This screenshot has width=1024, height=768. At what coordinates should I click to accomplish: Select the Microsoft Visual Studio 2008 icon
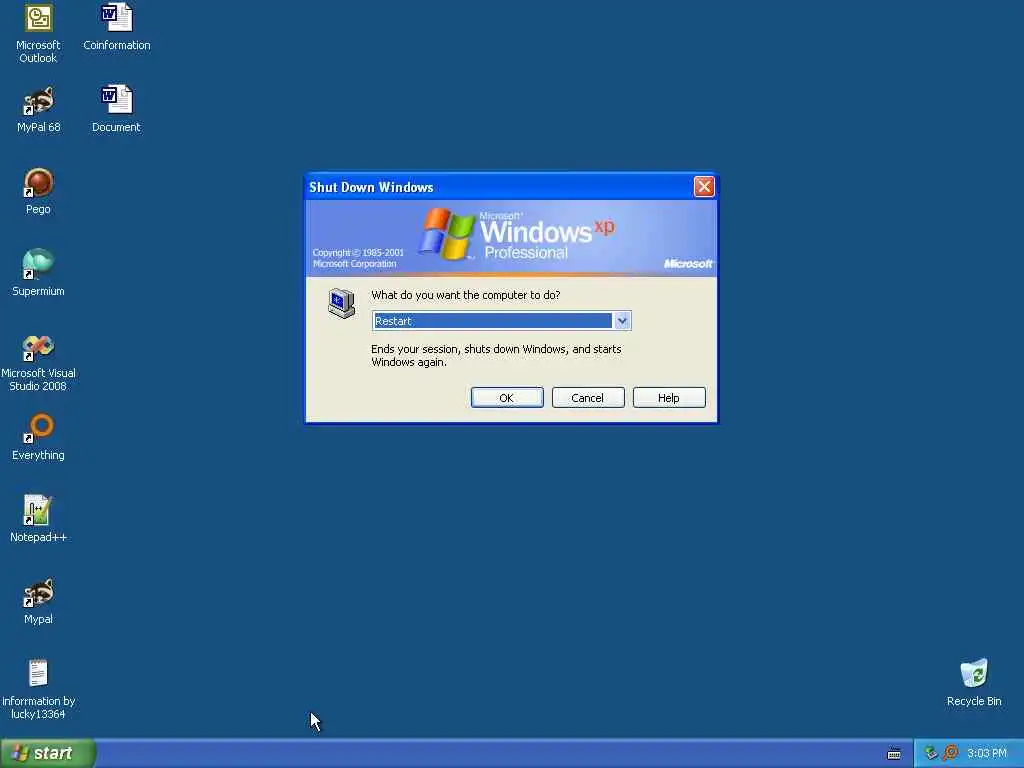[x=38, y=362]
